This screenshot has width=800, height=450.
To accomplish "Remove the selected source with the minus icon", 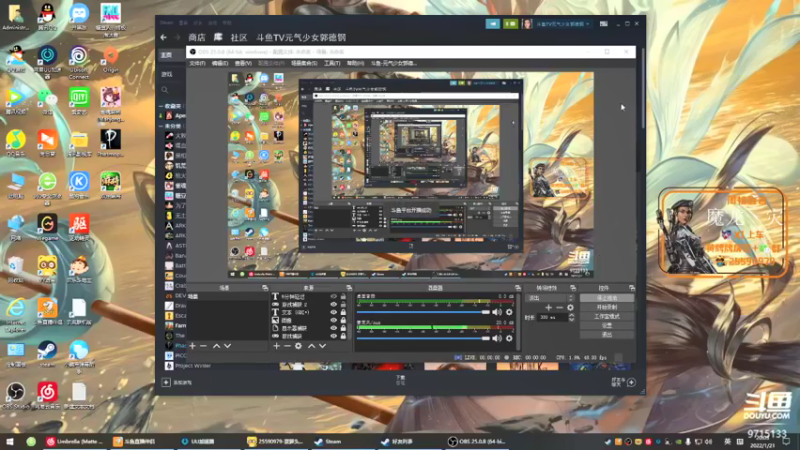I will pyautogui.click(x=287, y=346).
